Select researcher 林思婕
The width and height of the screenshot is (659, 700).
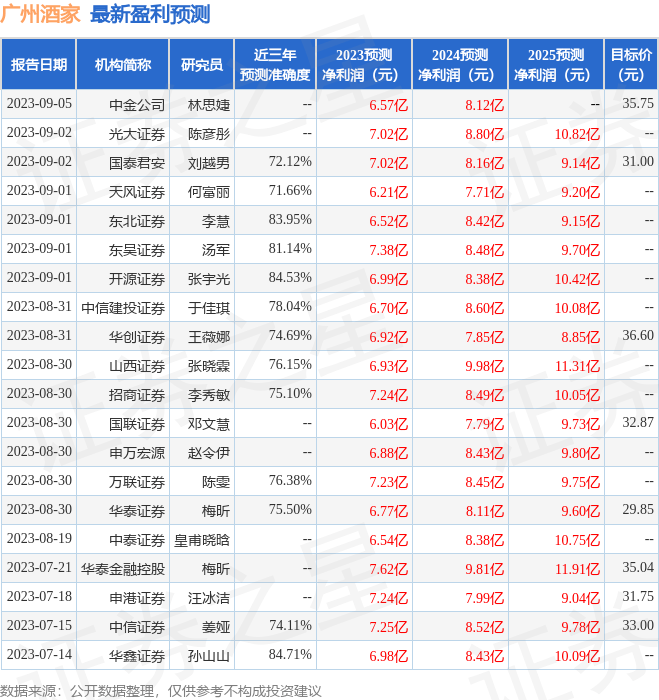209,105
